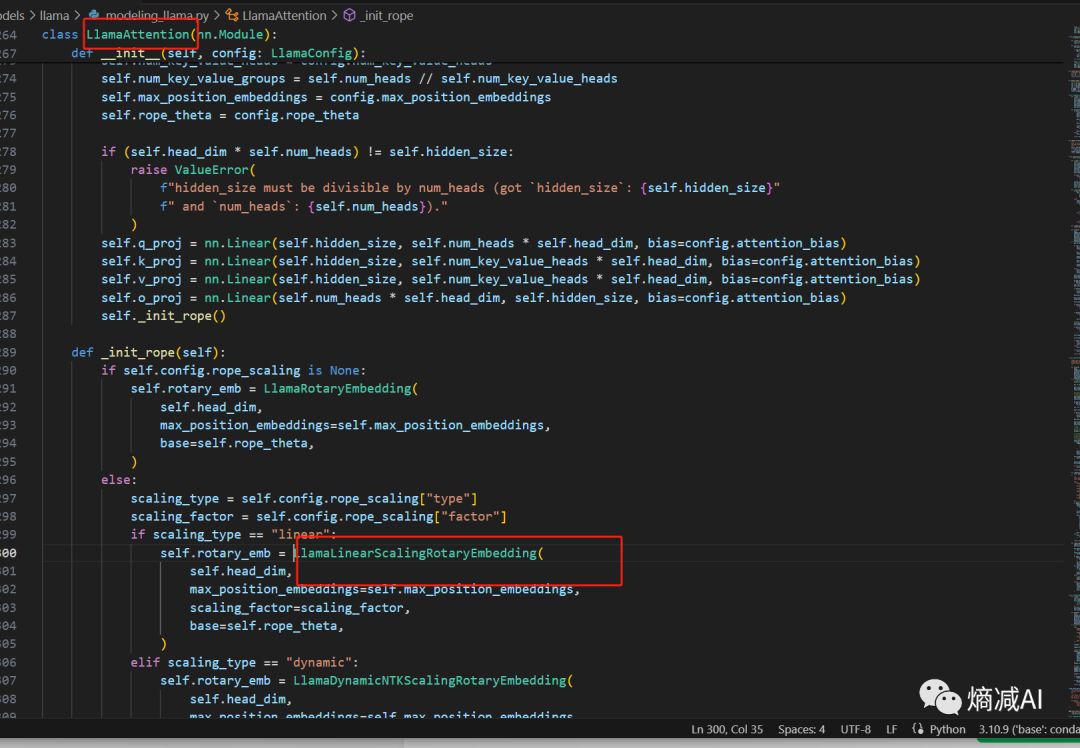Click base=self.rope_theta on line 294
Screen dimensions: 1080x748
point(237,443)
